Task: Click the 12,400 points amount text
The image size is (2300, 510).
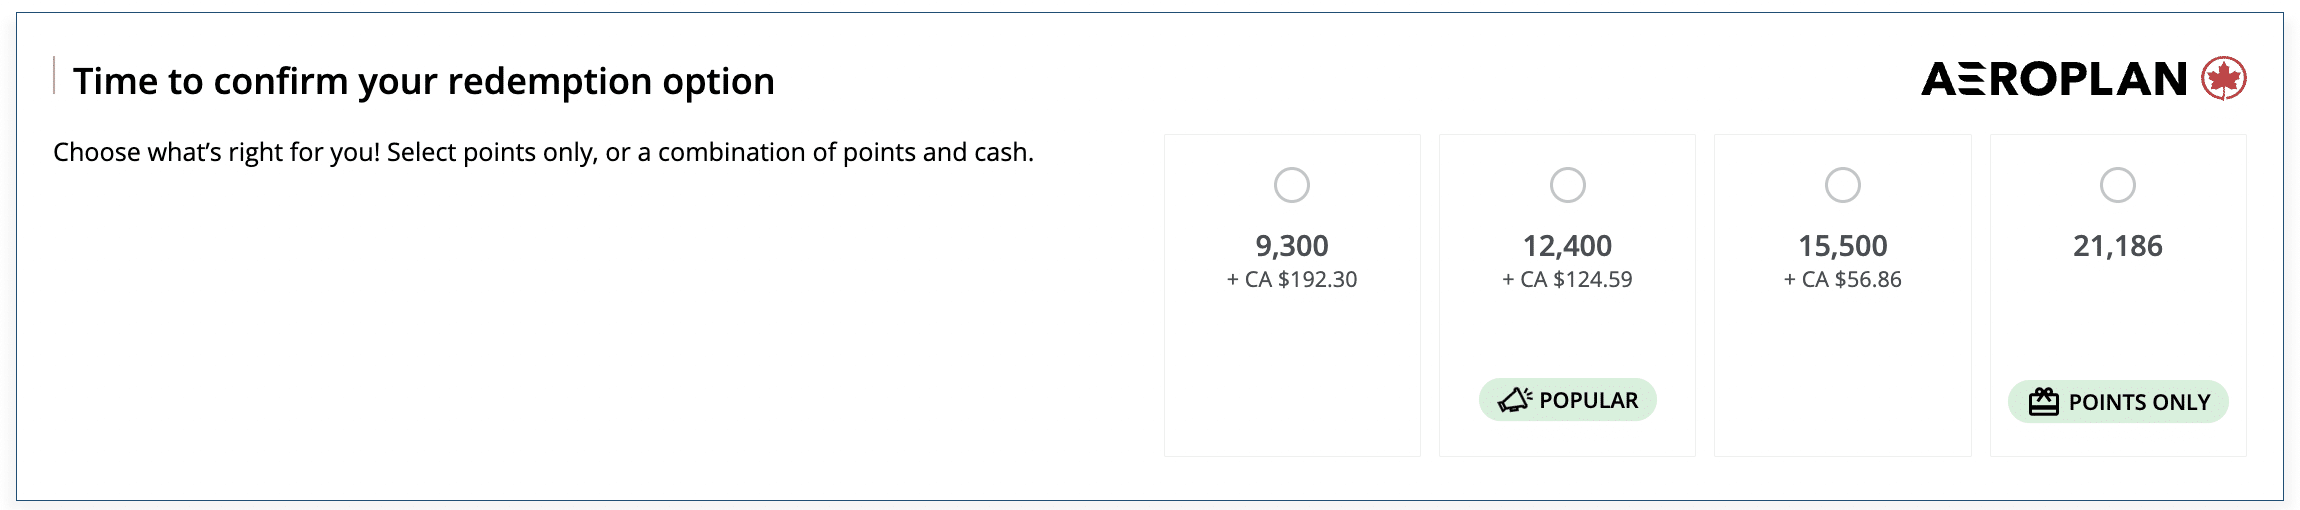Action: [x=1567, y=246]
